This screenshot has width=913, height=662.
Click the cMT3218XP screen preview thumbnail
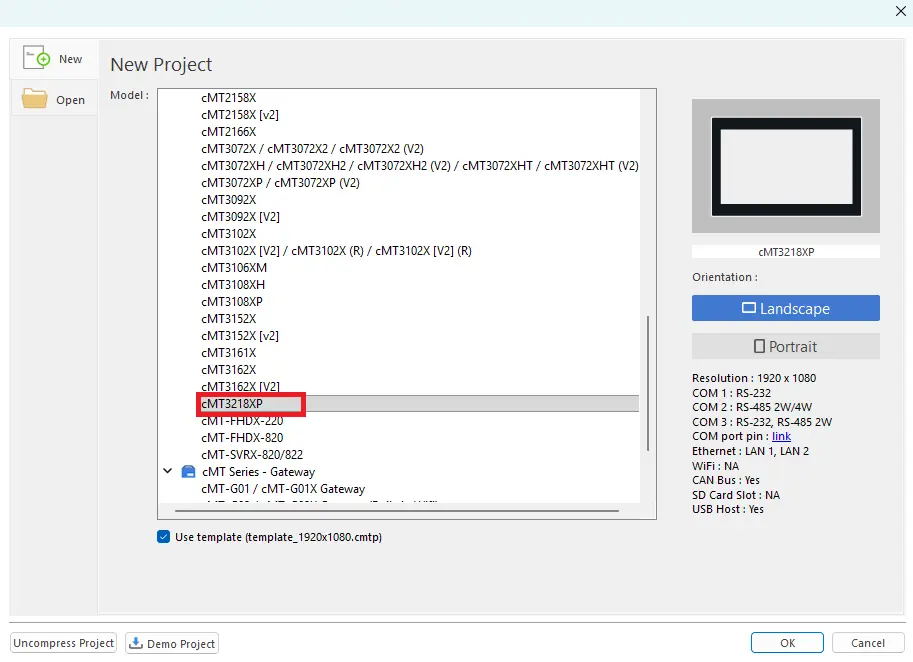(785, 165)
